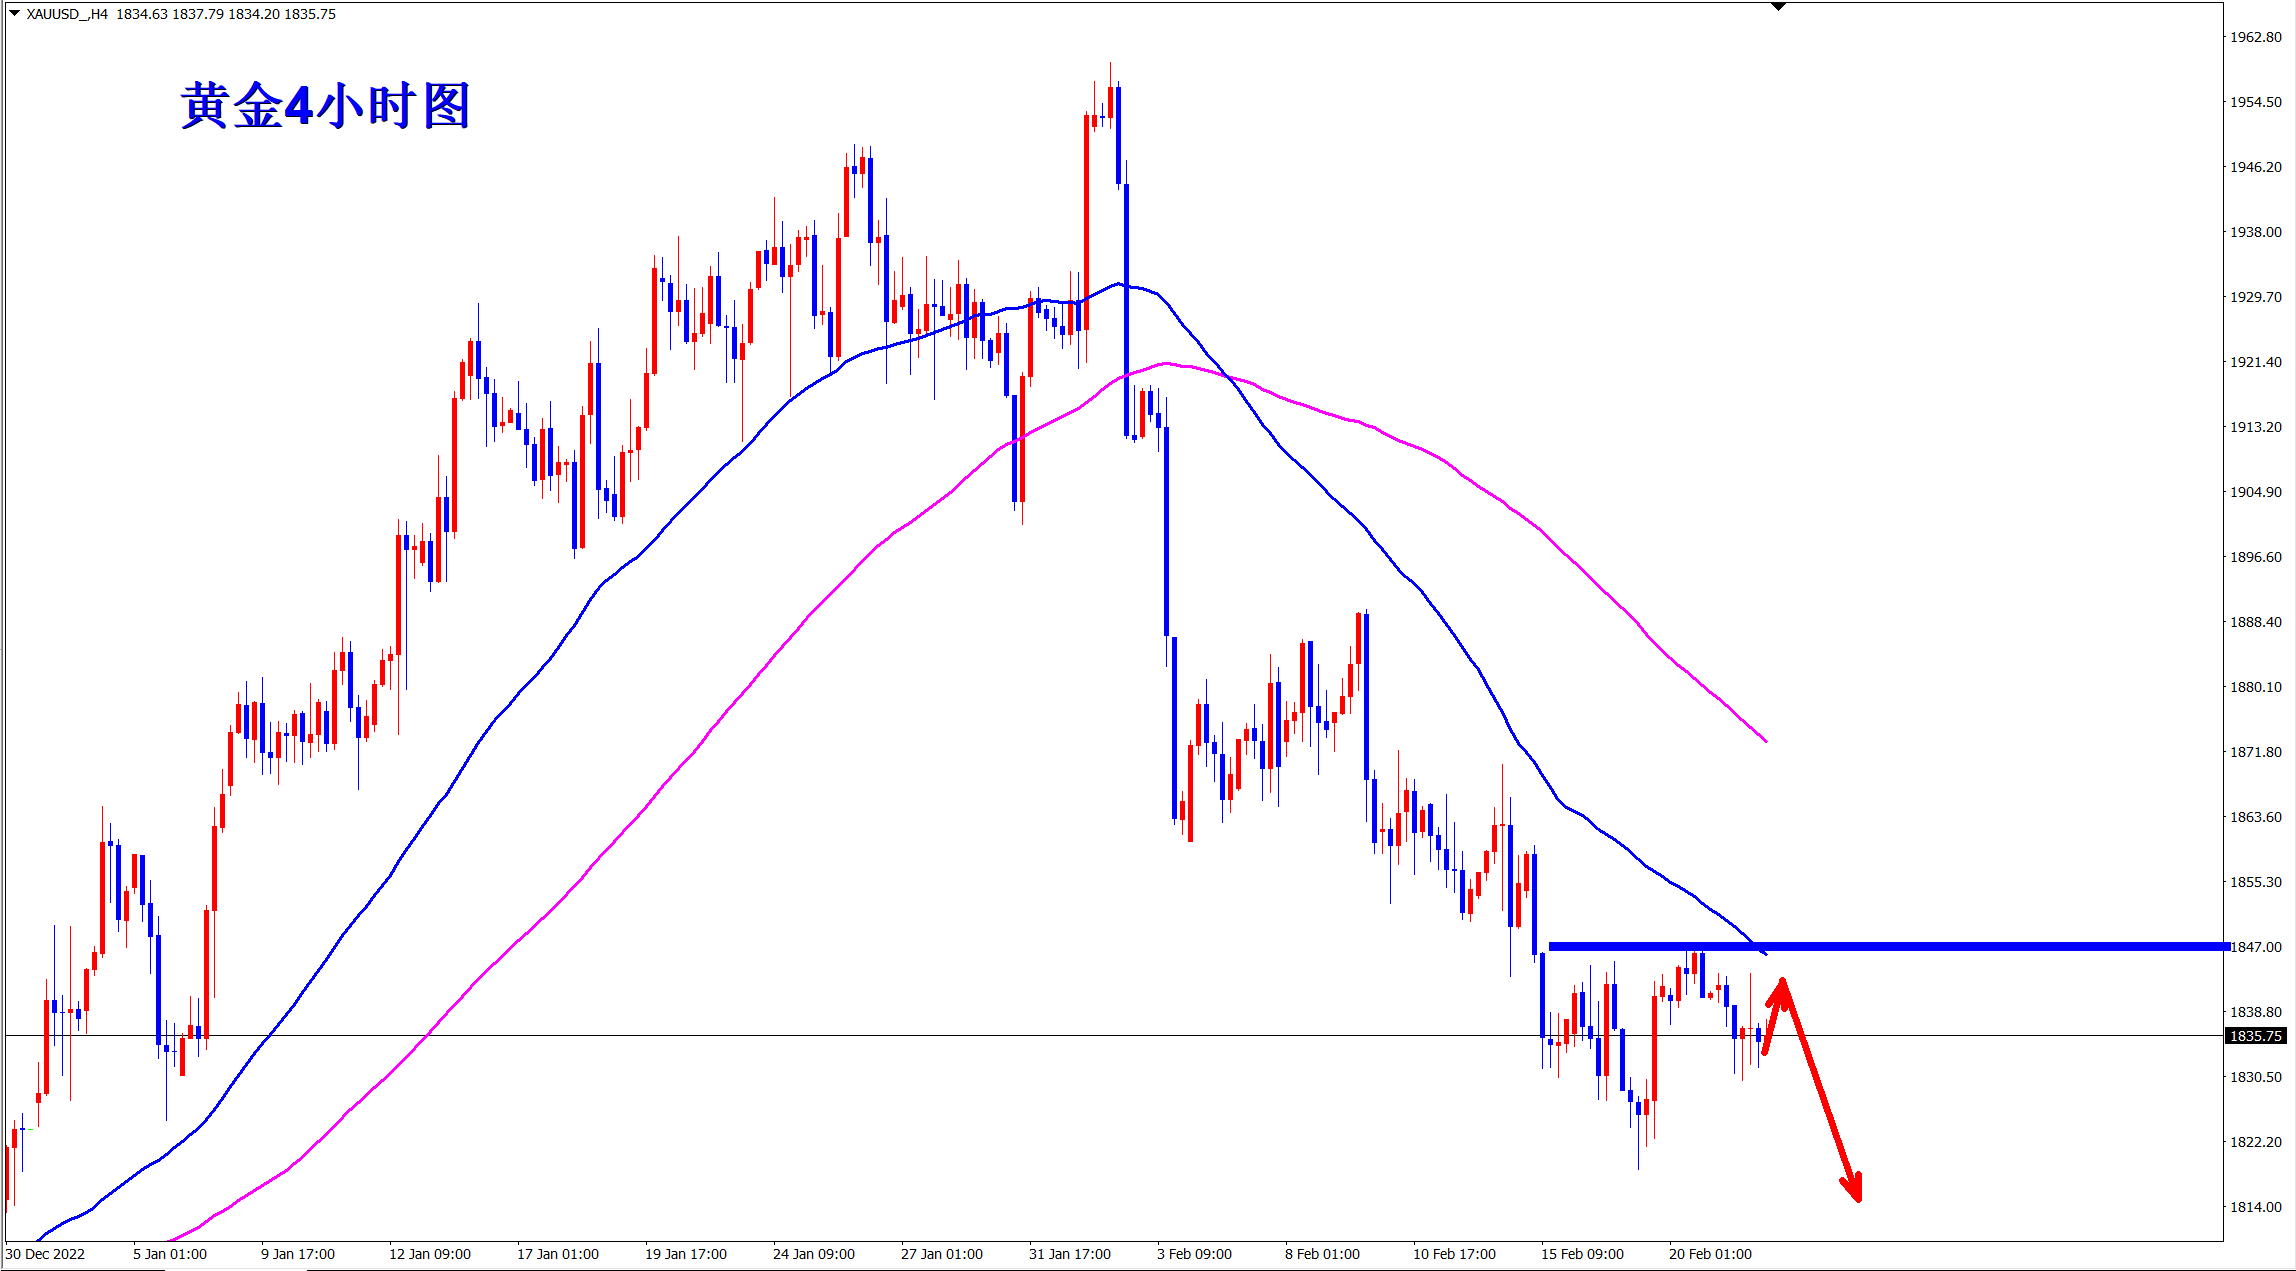Click the chart shift triangle marker
The width and height of the screenshot is (2296, 1271).
tap(1778, 7)
